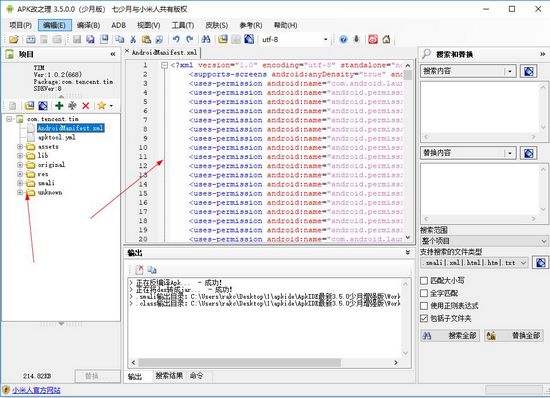This screenshot has height=398, width=550.
Task: Click the blue-white open-with icon beside encoding box
Action: (249, 39)
